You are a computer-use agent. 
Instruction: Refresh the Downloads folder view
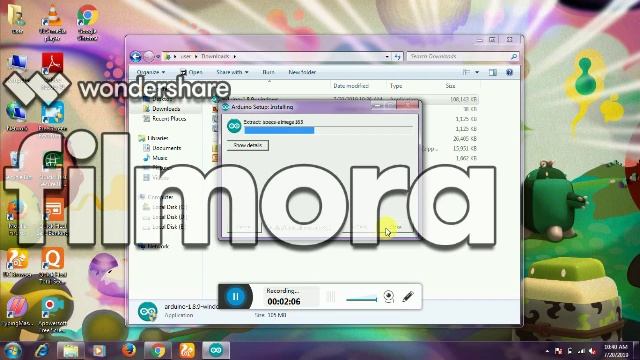point(397,57)
